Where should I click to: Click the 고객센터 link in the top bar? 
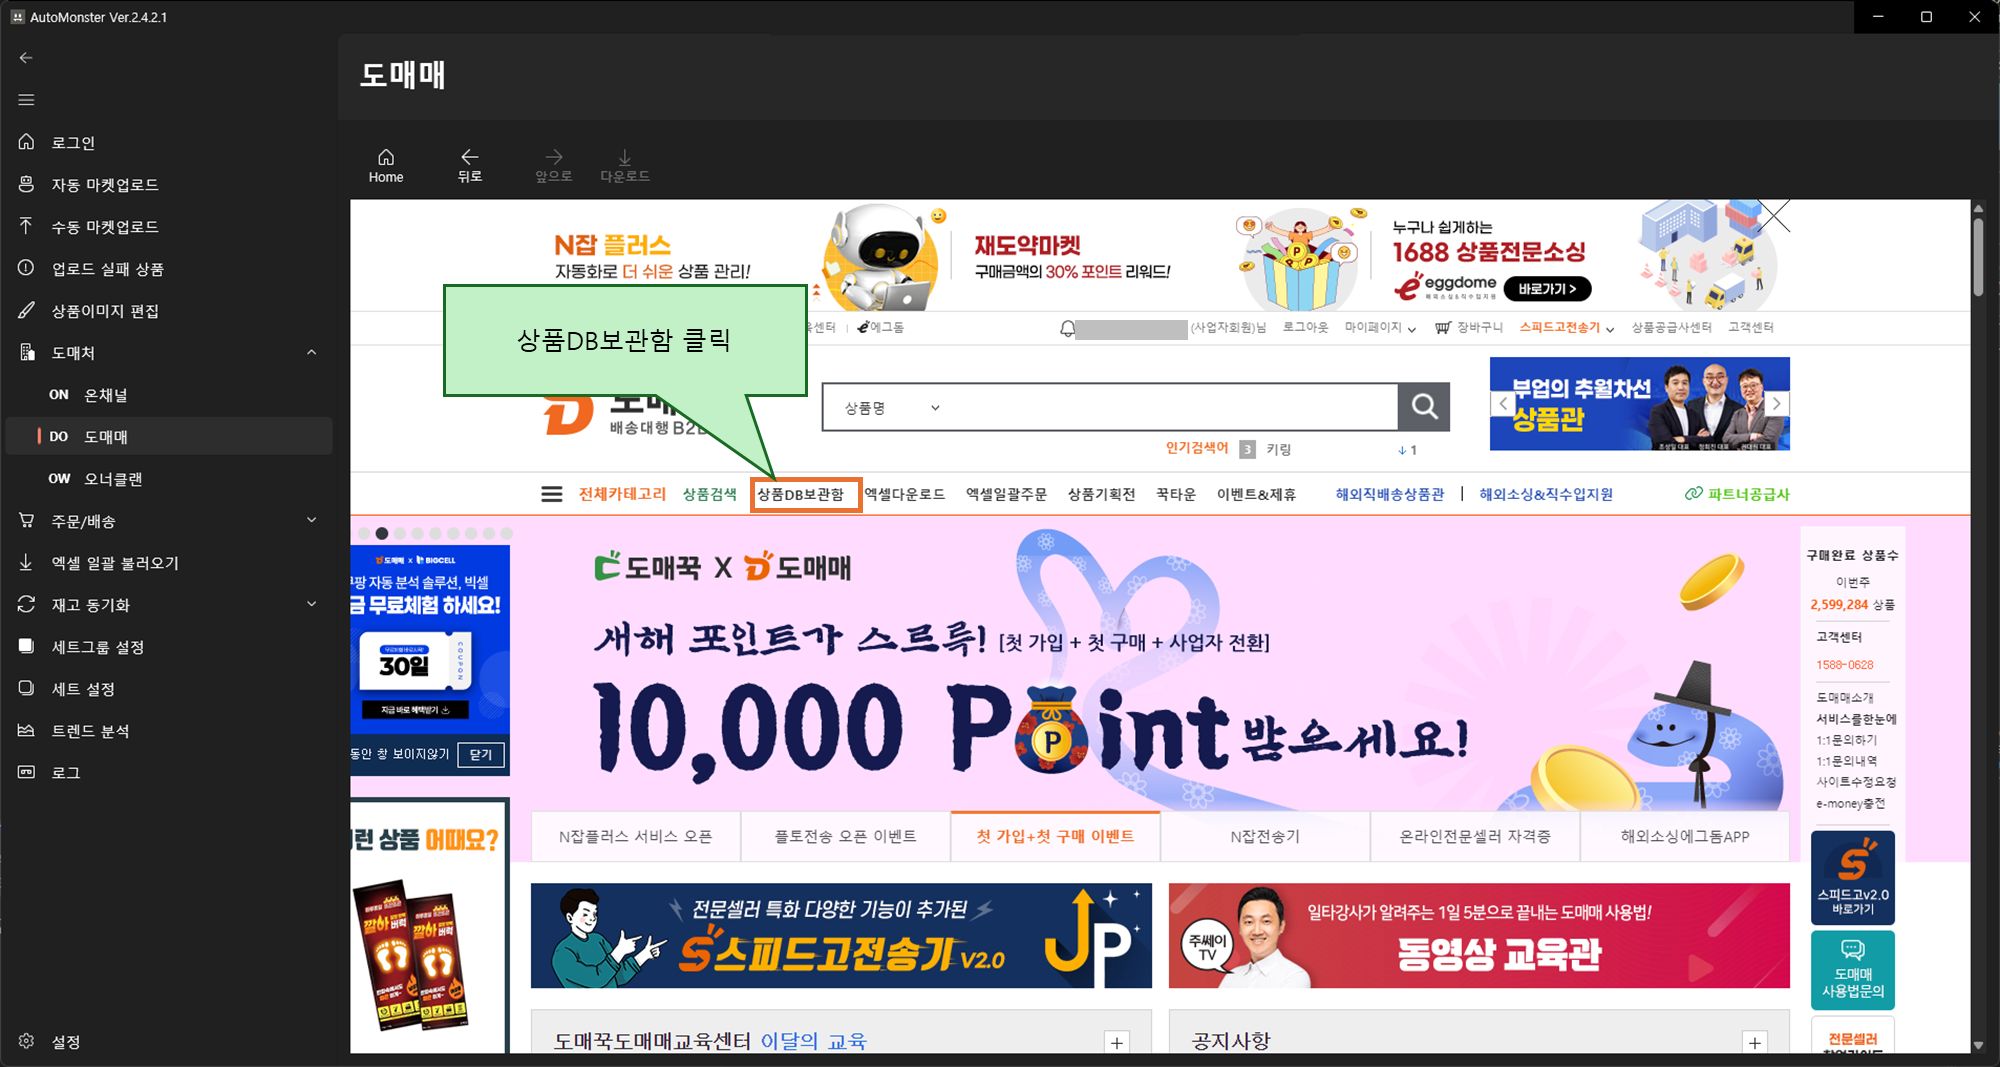click(x=1750, y=328)
